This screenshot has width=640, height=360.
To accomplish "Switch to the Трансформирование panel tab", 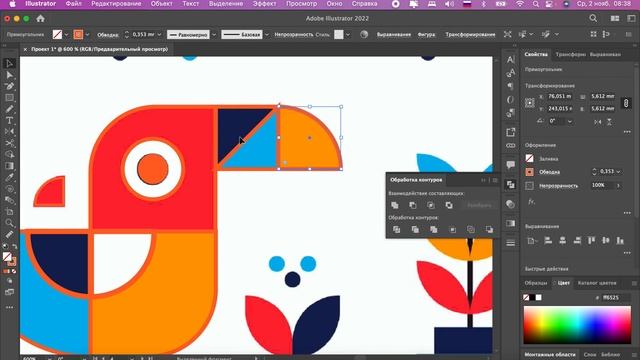I will [571, 54].
